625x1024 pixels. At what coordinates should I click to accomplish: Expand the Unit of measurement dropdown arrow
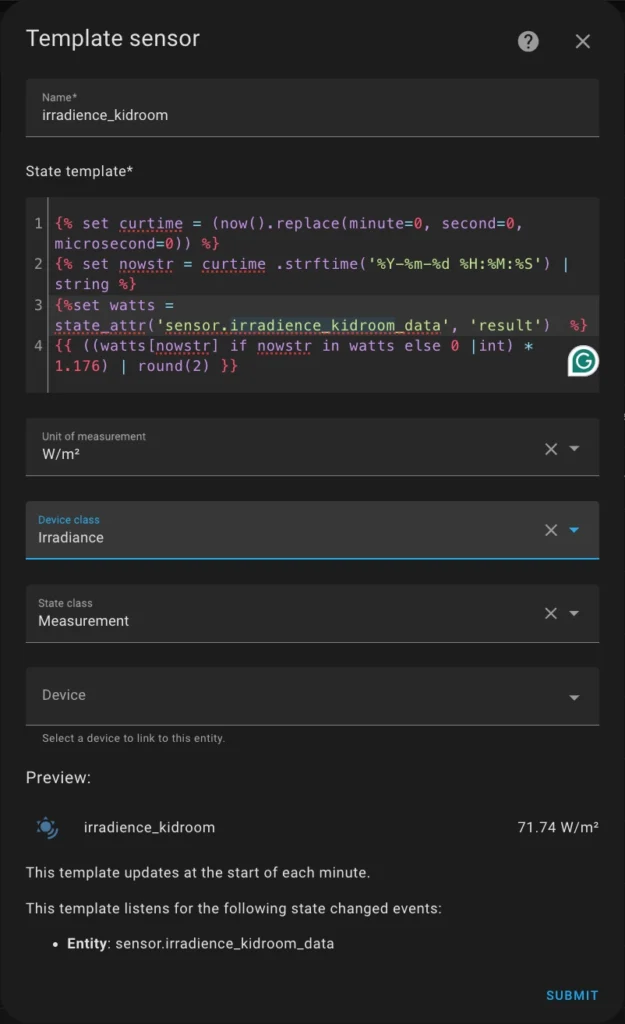pyautogui.click(x=574, y=449)
